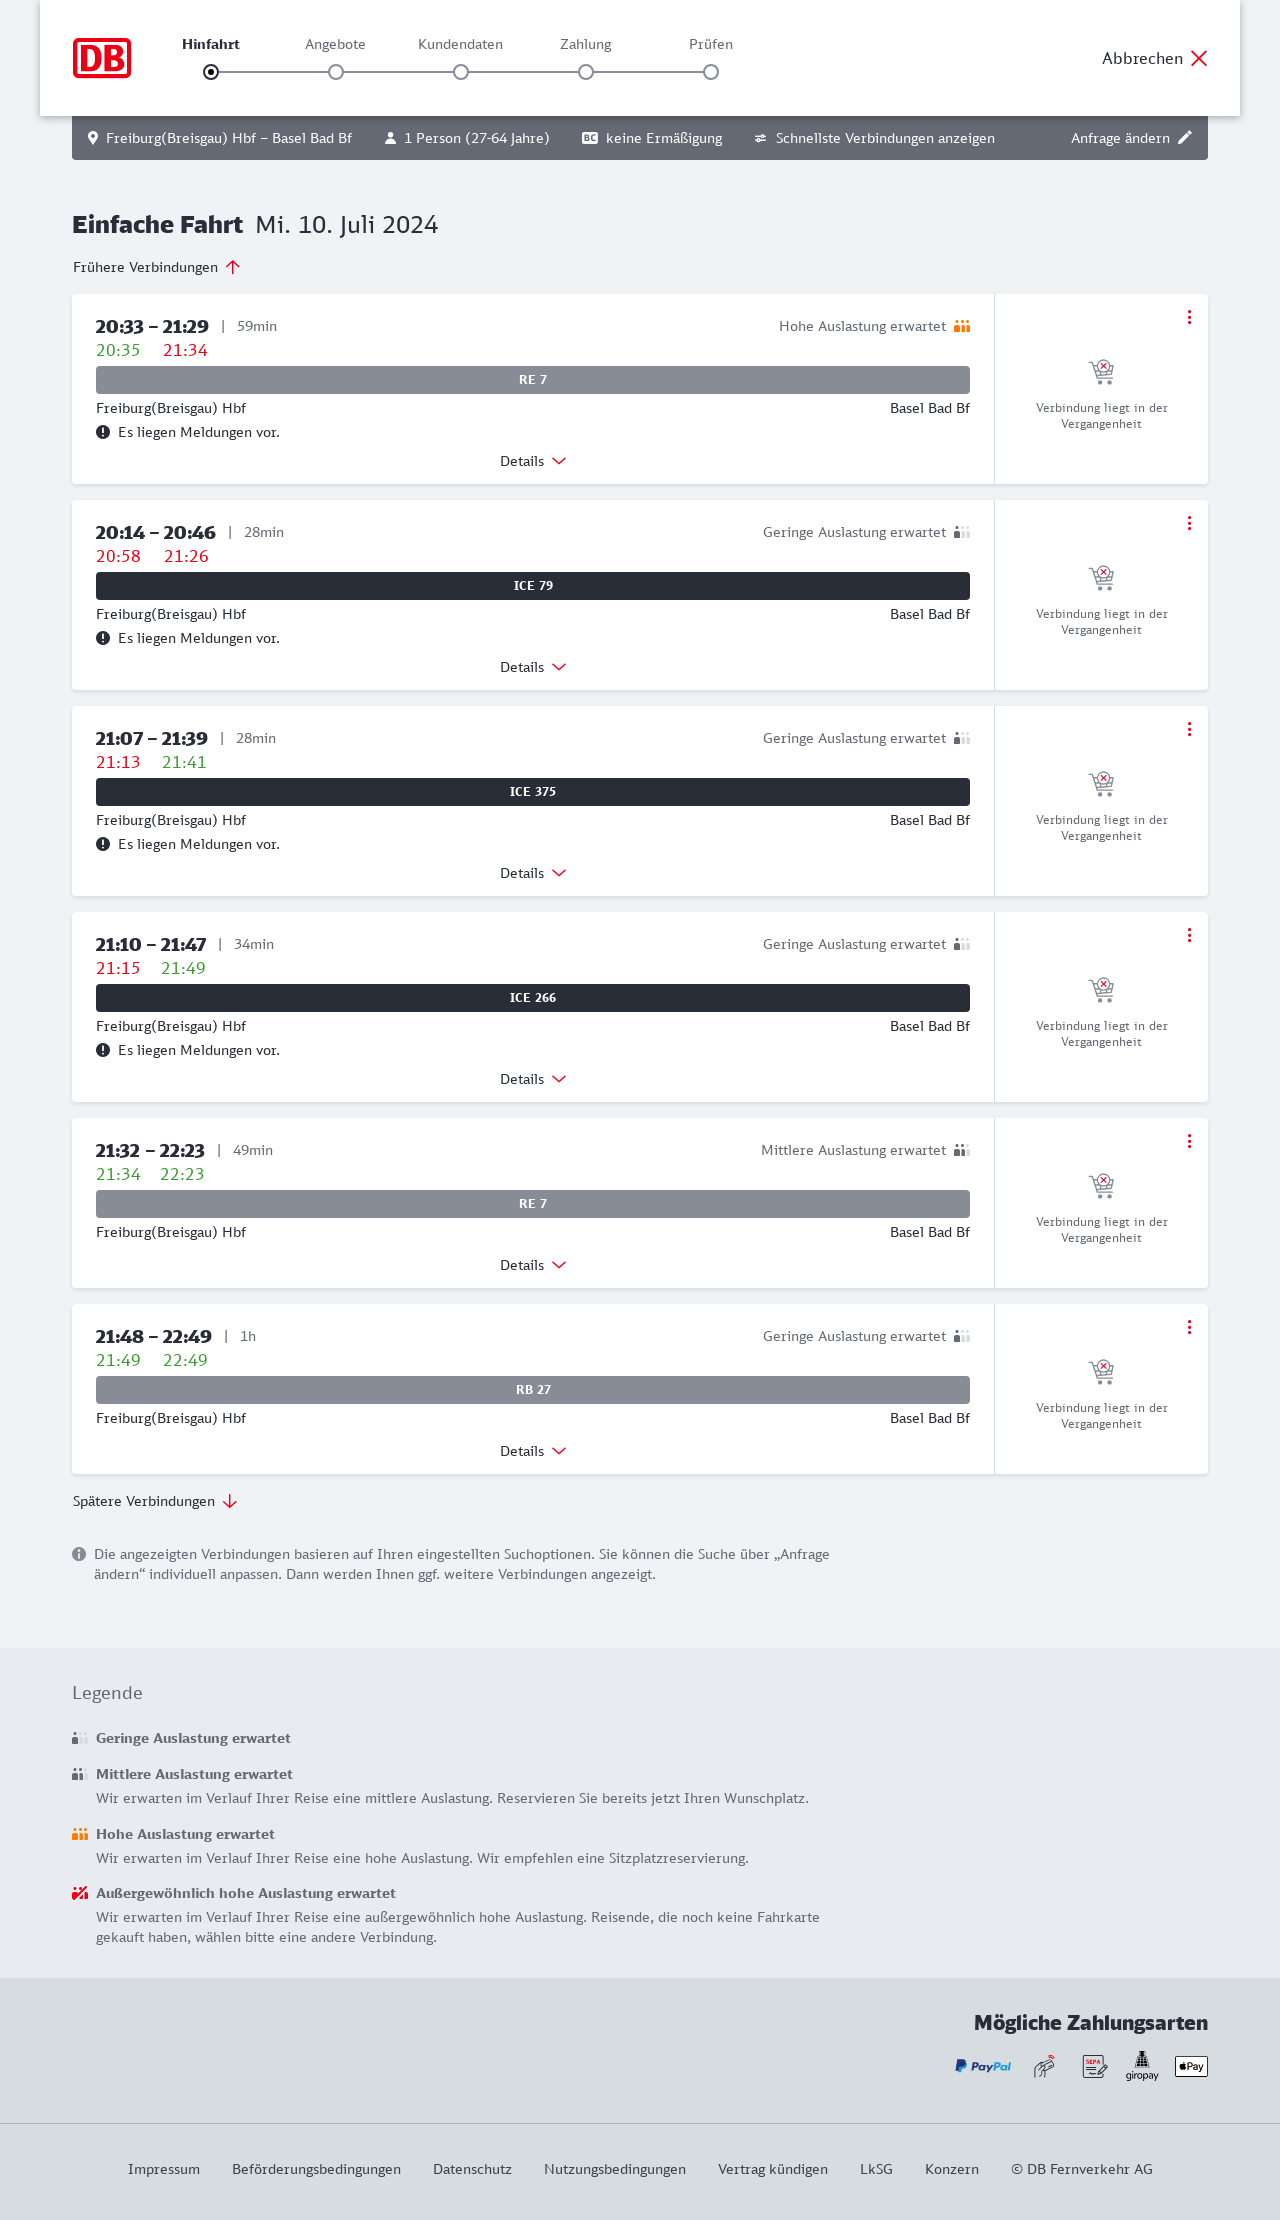Click the PayPal payment icon
This screenshot has width=1280, height=2220.
point(983,2066)
